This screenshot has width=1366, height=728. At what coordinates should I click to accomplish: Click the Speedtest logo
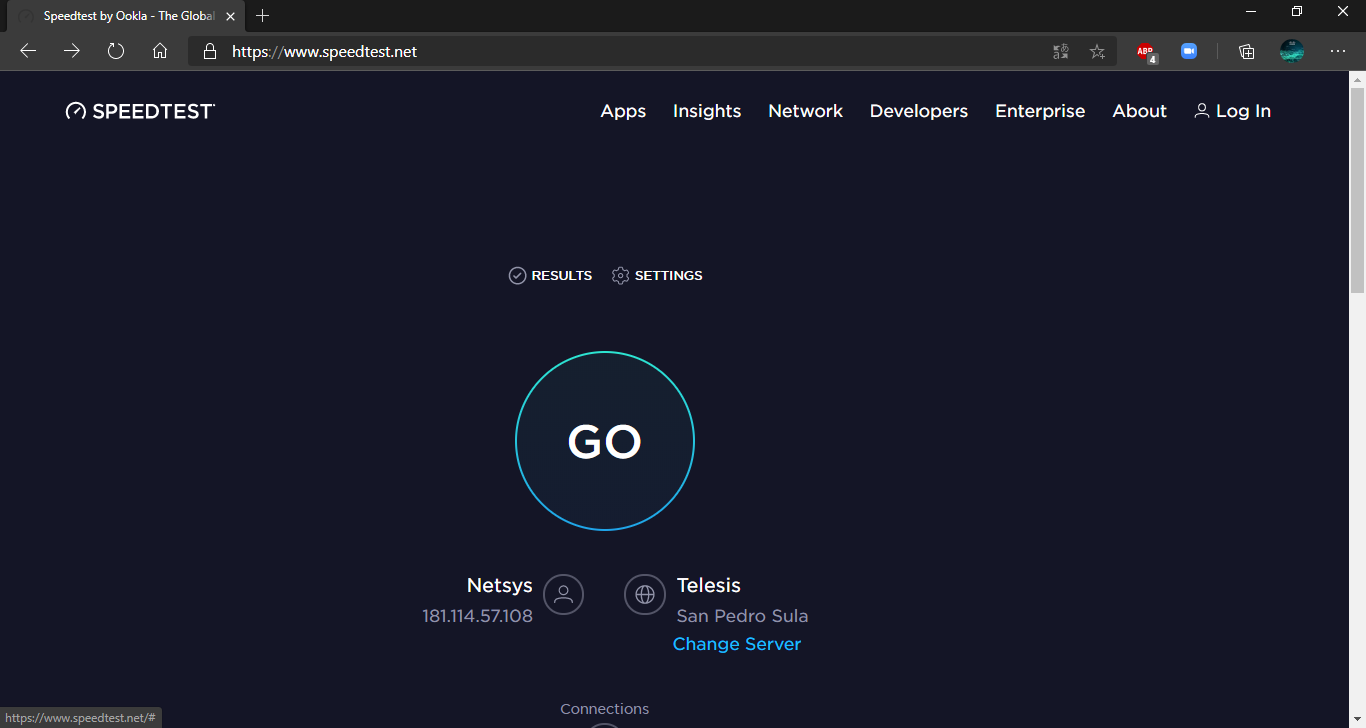(140, 111)
